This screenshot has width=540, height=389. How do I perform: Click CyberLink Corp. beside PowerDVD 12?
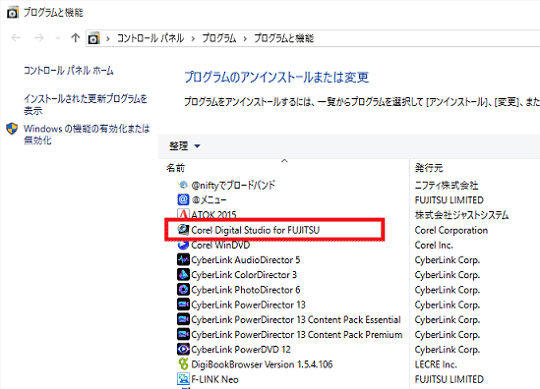pos(447,350)
